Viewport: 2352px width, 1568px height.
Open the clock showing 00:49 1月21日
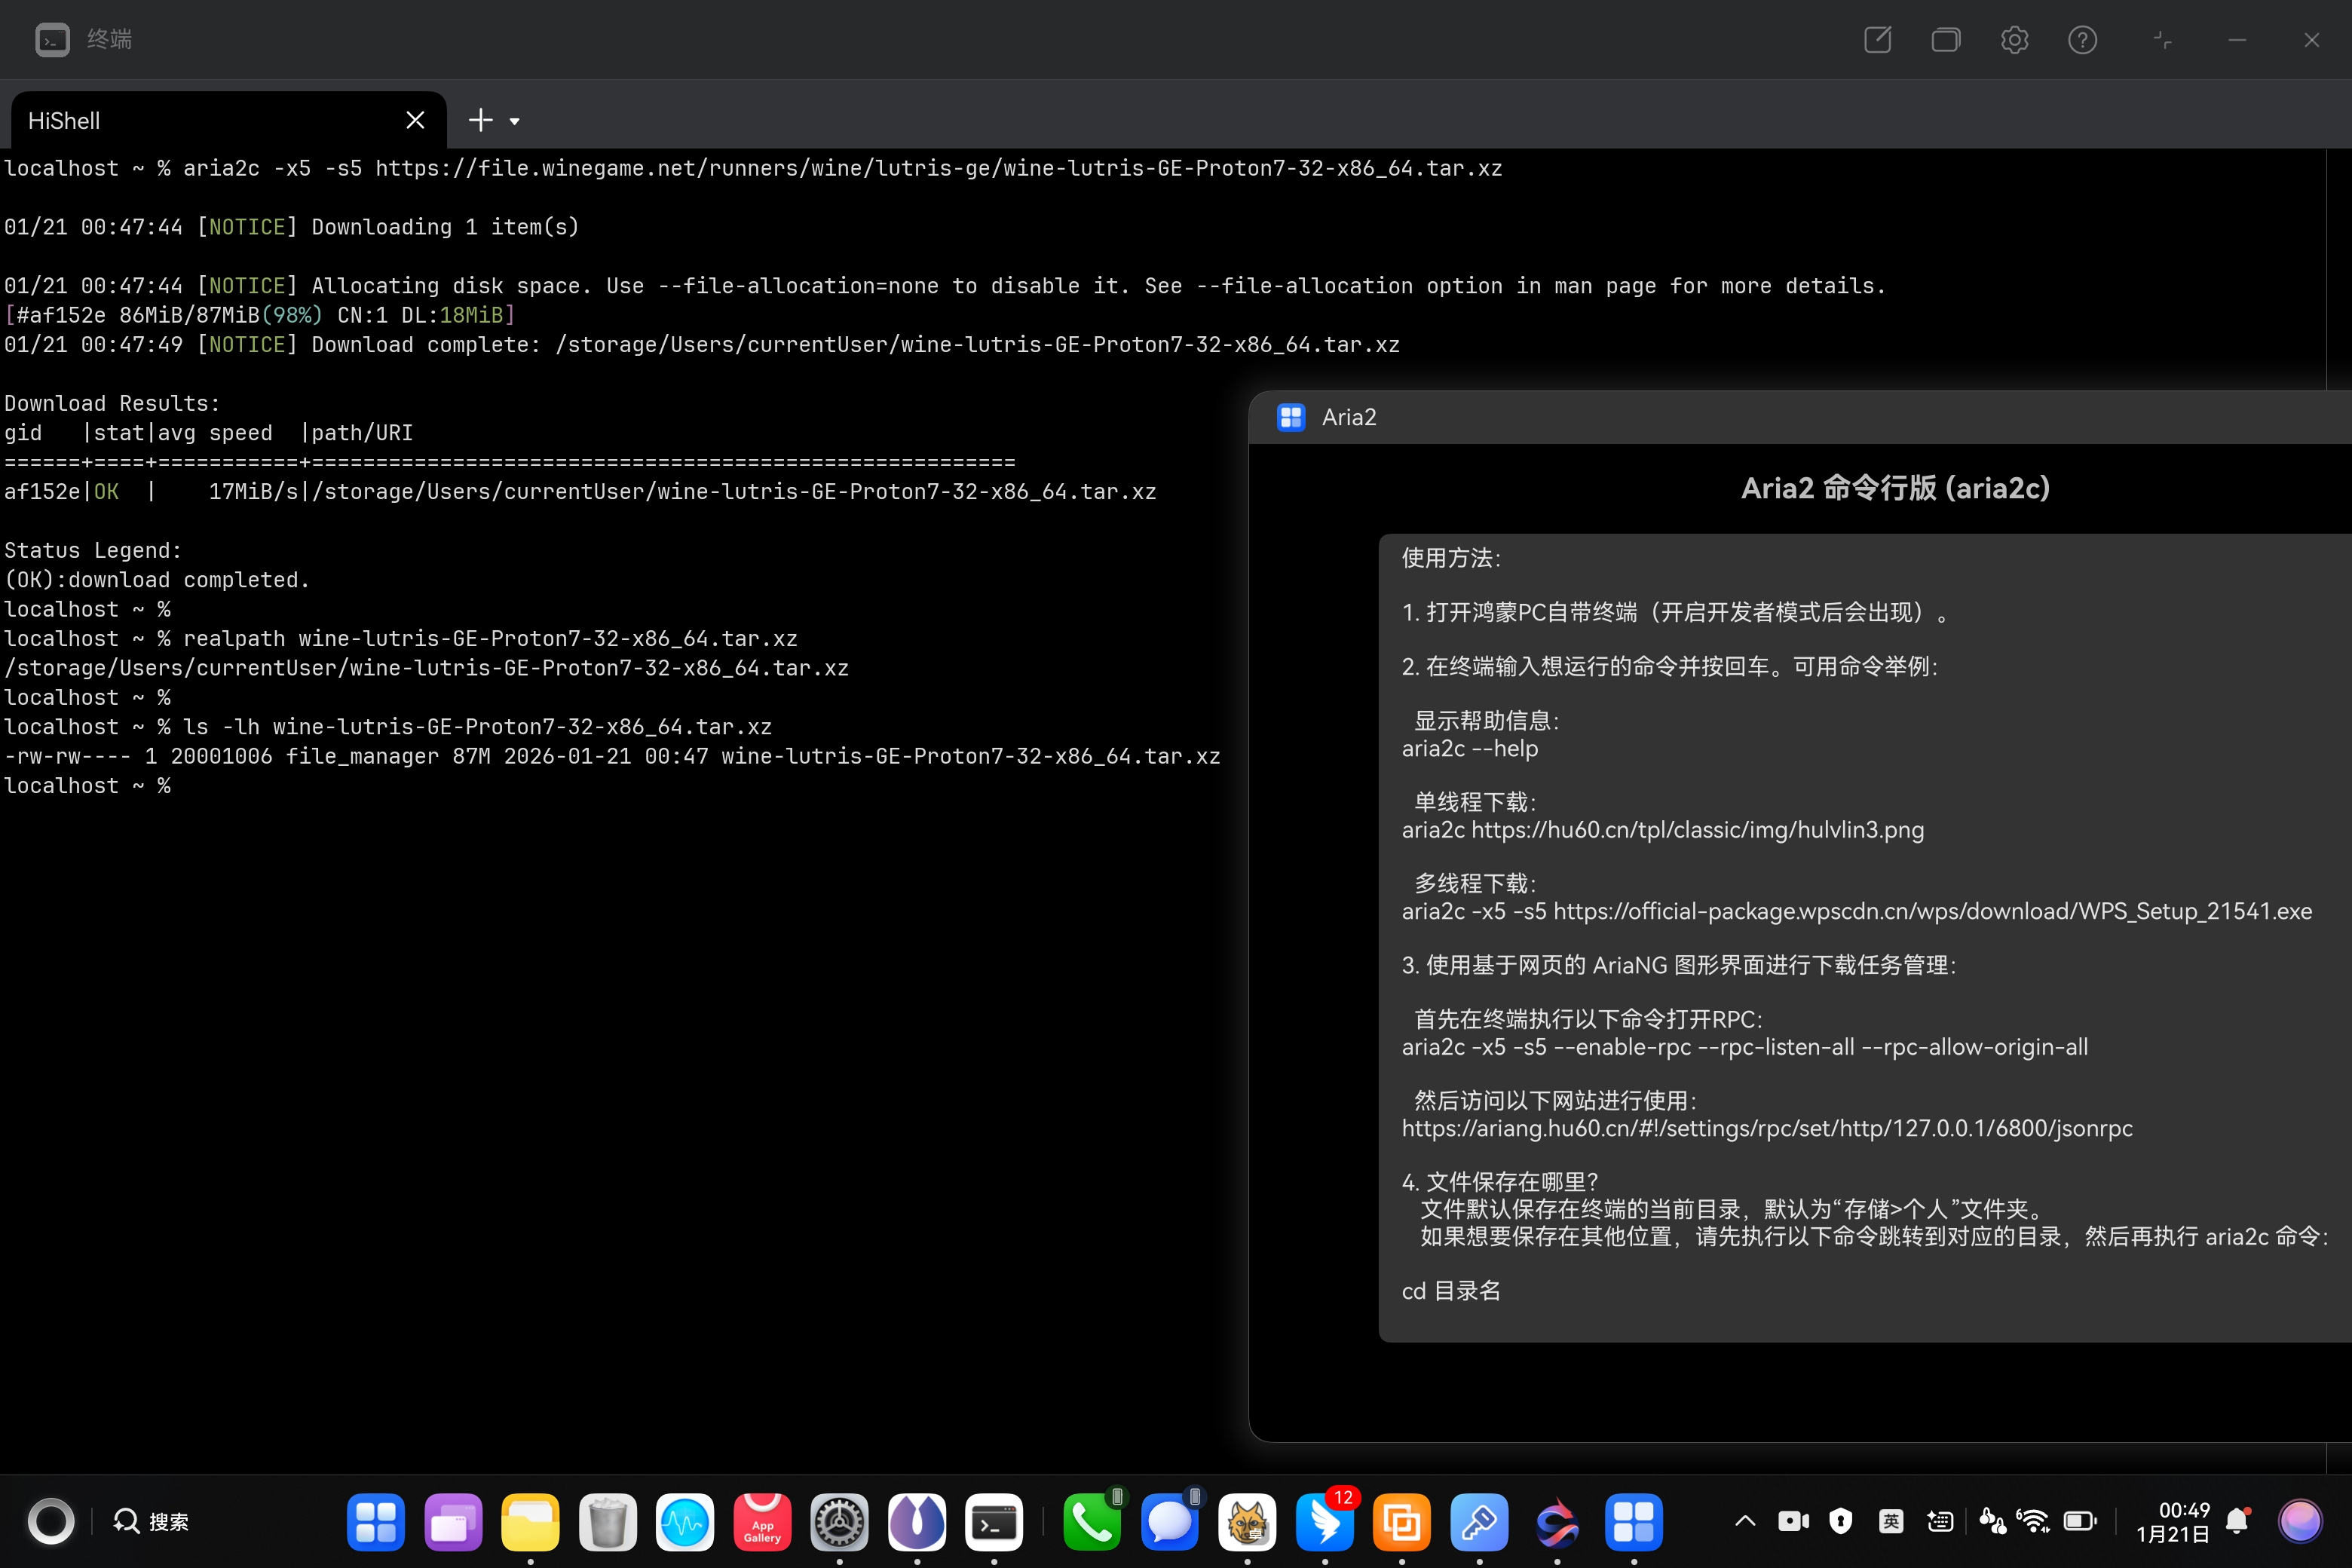[2173, 1521]
